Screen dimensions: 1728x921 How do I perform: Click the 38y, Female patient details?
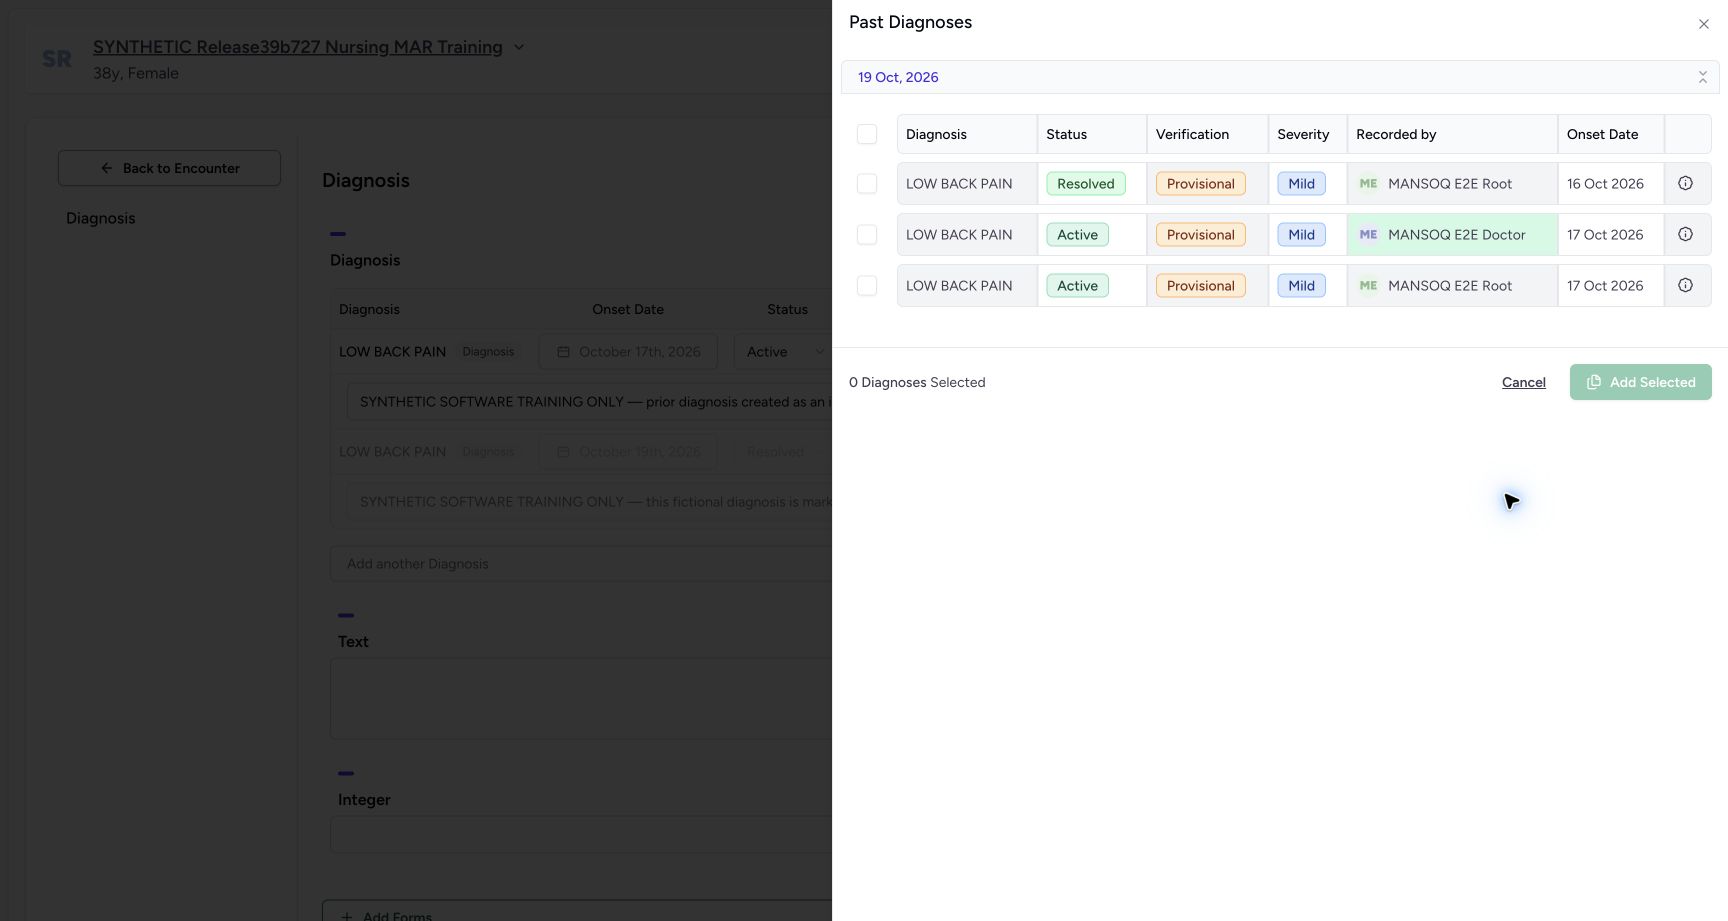point(136,73)
